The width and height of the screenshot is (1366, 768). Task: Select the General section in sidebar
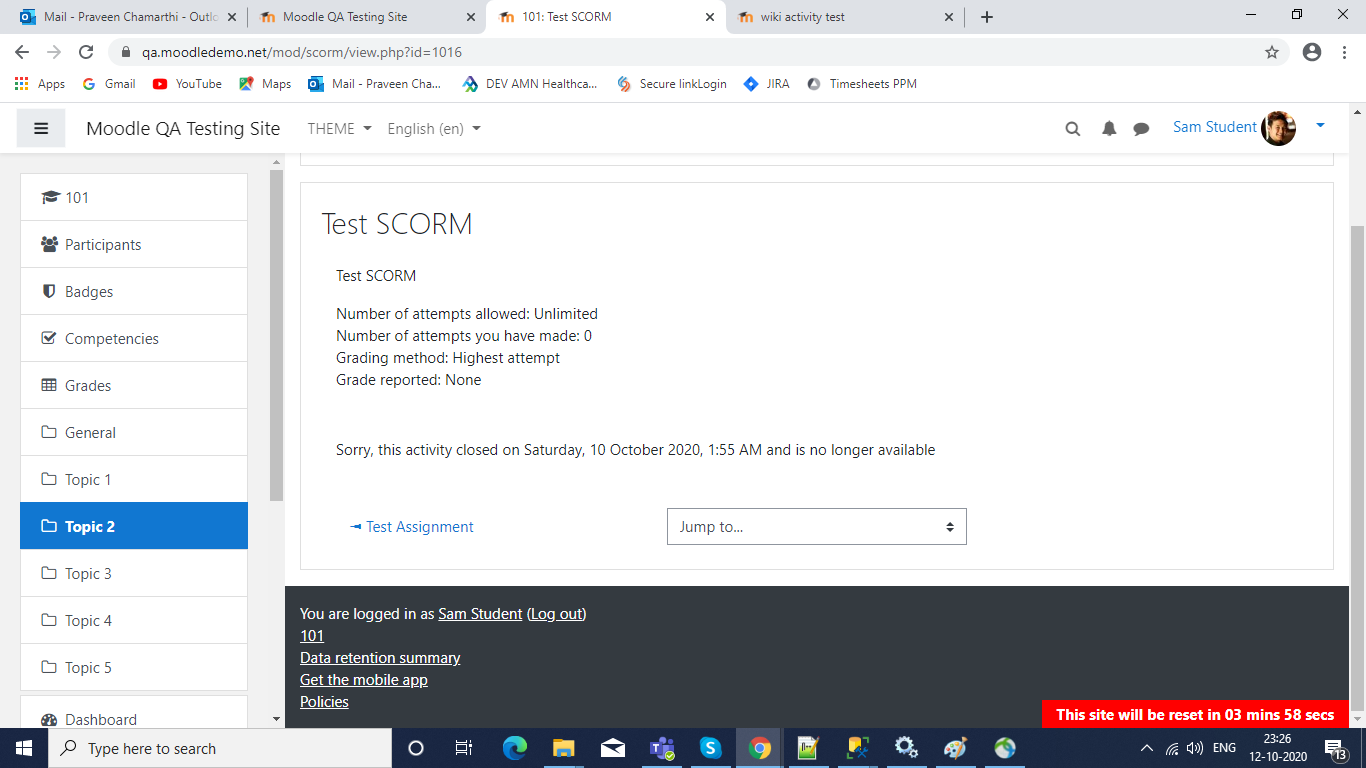(134, 432)
